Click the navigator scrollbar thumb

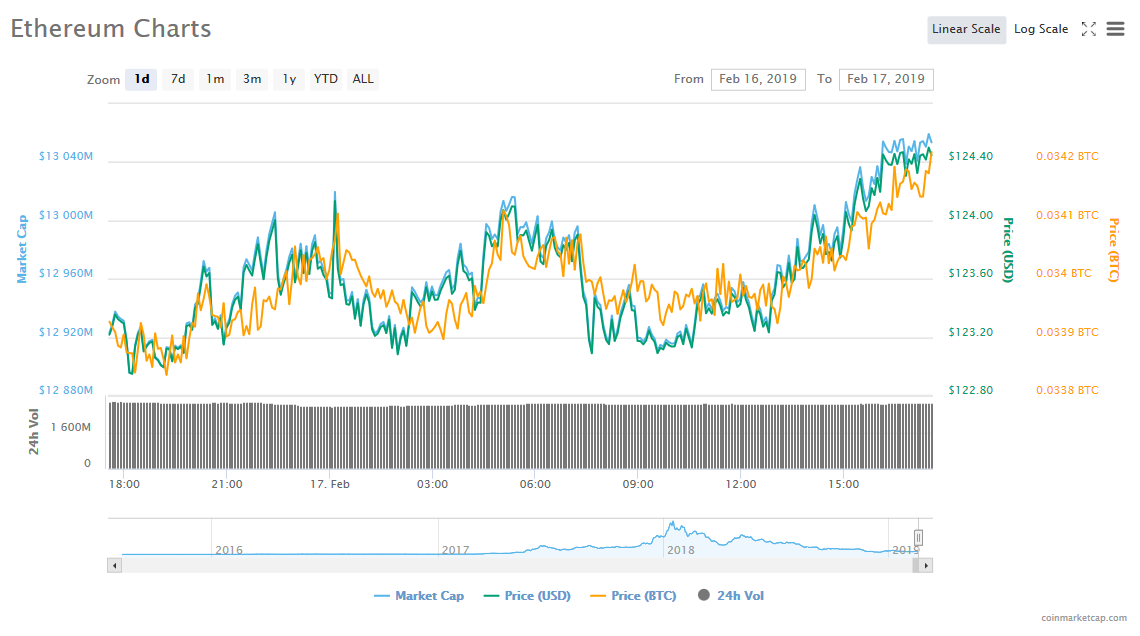click(x=915, y=565)
